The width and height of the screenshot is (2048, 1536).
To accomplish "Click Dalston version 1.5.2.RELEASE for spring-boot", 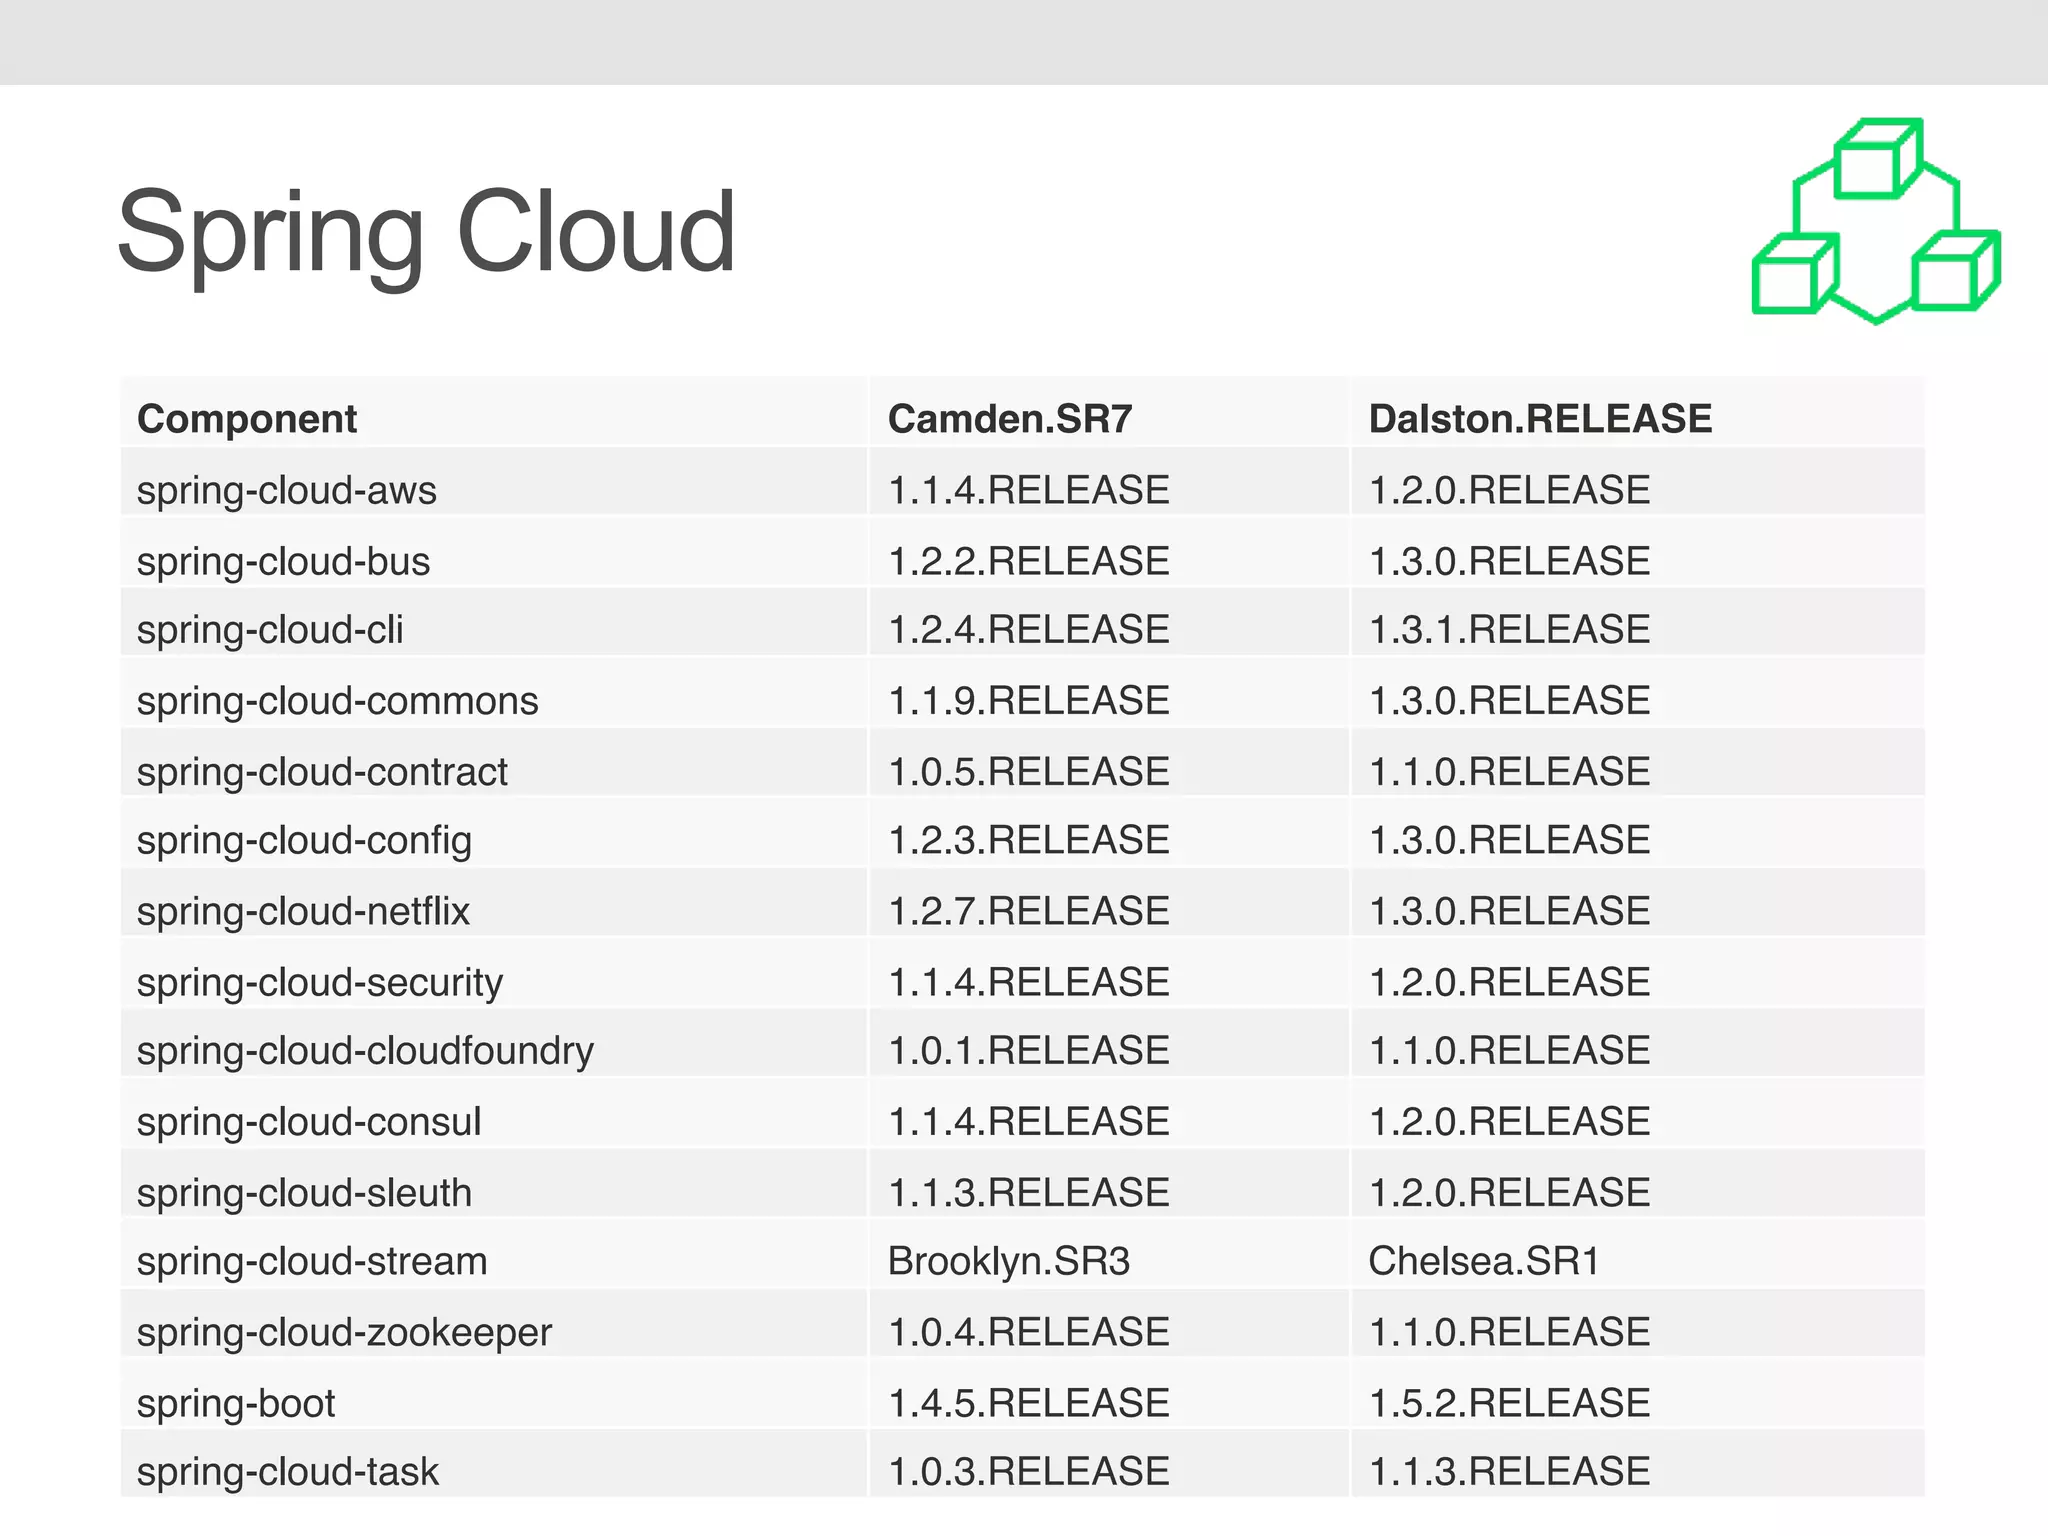I will pyautogui.click(x=1509, y=1403).
